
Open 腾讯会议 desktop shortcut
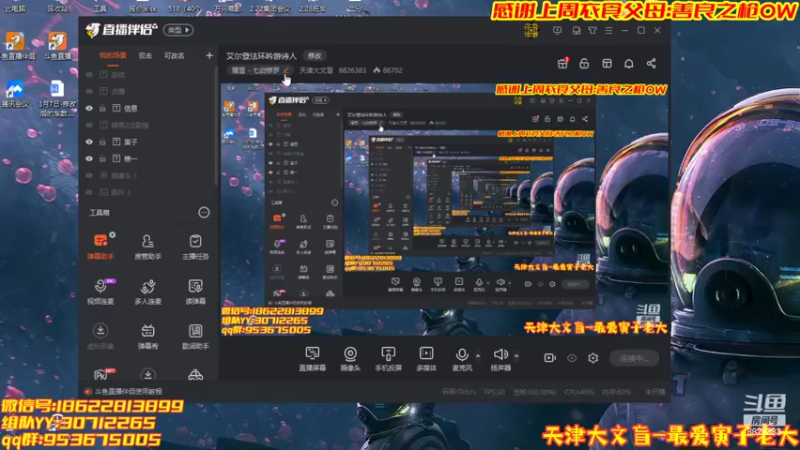15,94
